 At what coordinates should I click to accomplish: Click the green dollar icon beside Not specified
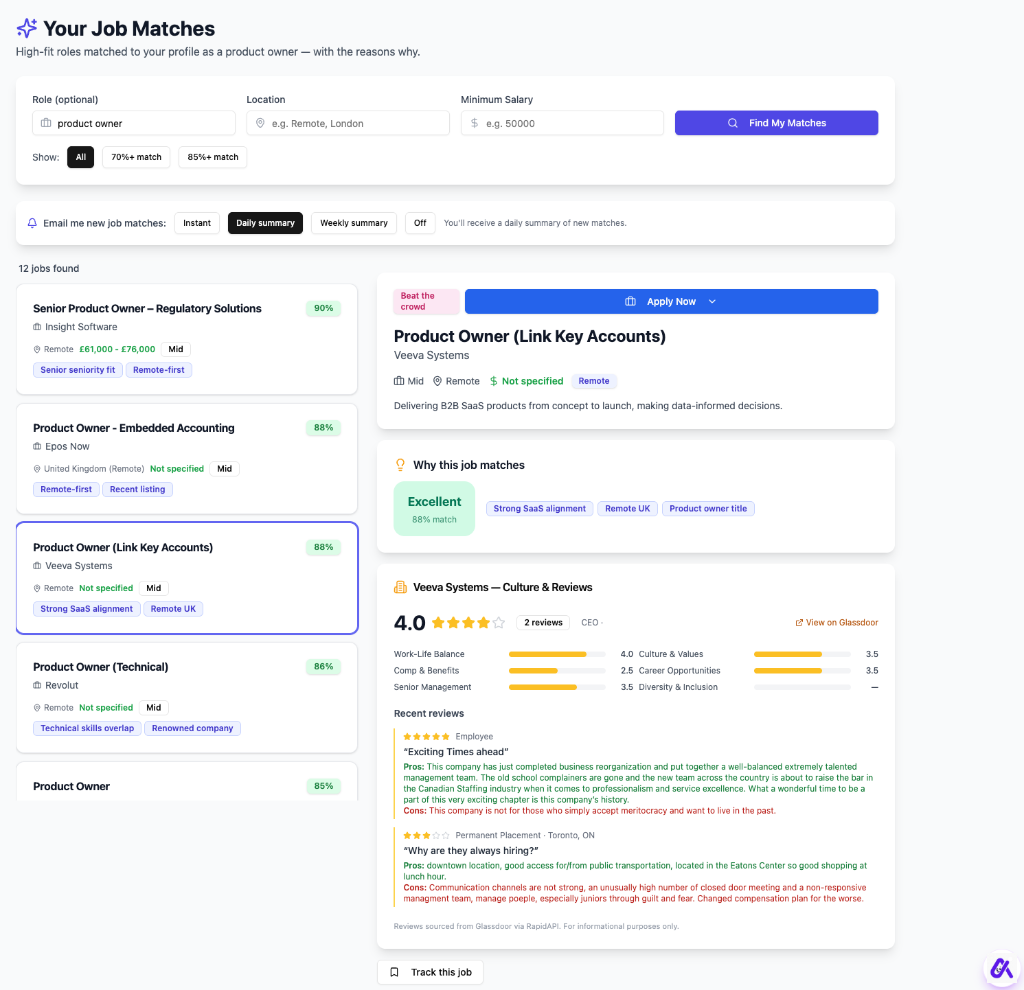tap(494, 381)
